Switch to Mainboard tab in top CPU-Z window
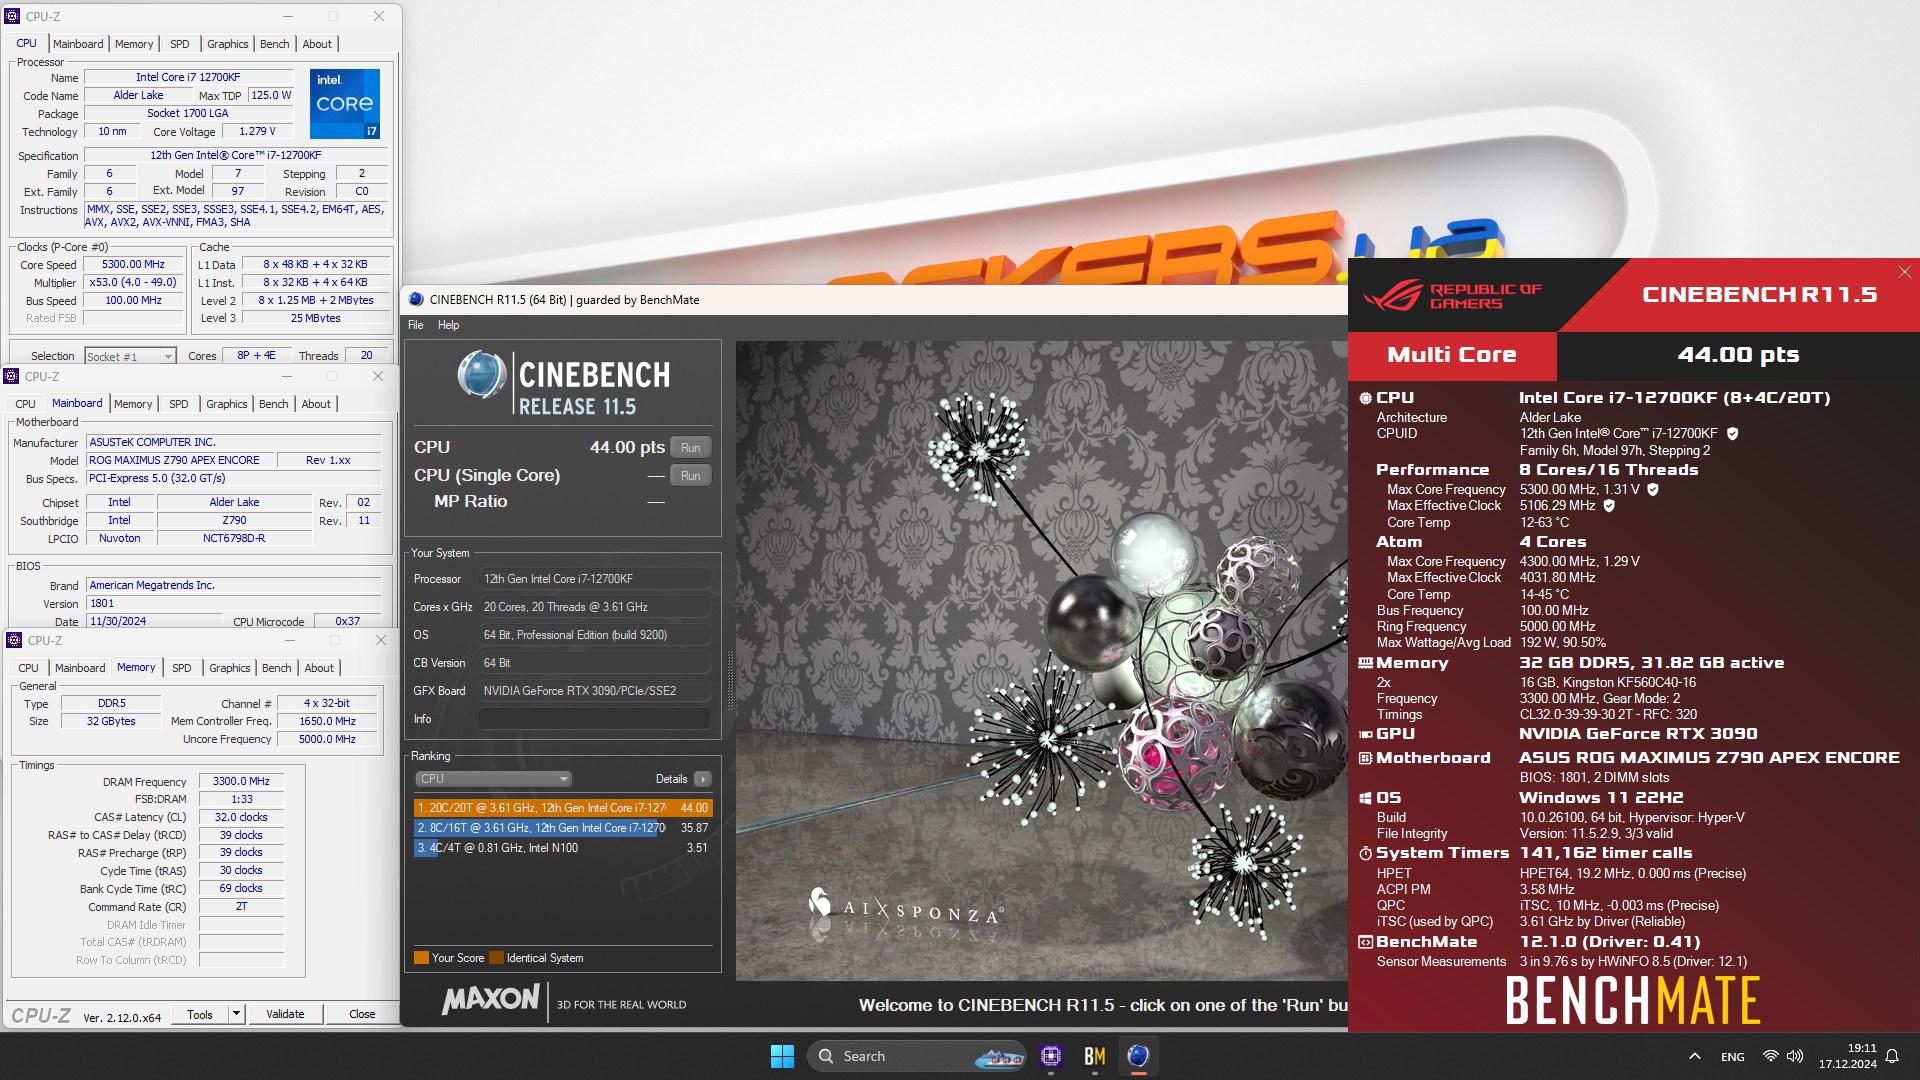This screenshot has width=1920, height=1080. 78,44
